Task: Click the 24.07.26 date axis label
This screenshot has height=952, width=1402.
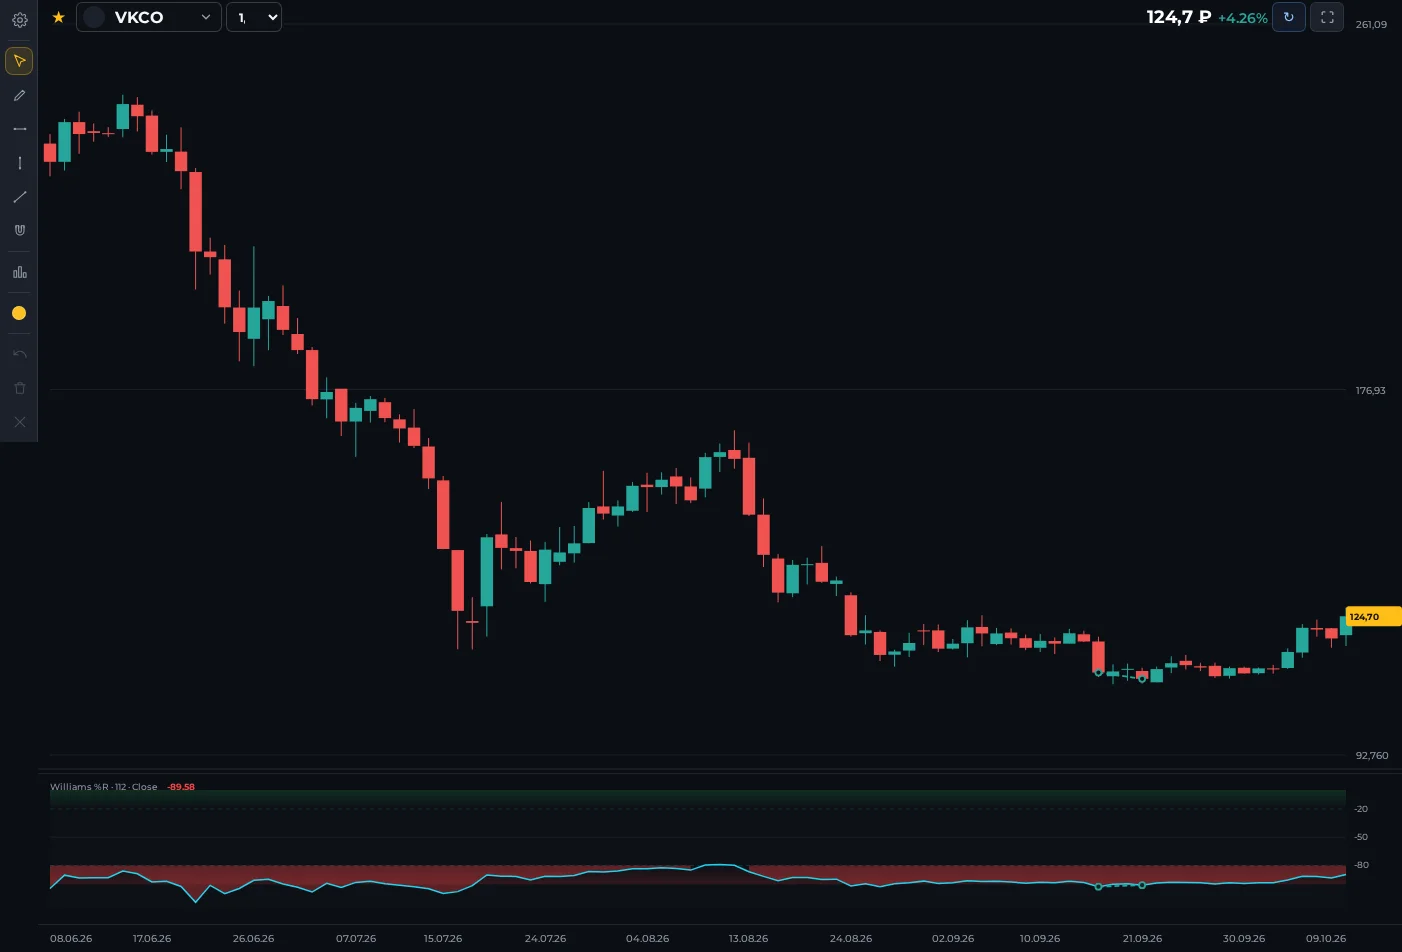Action: pyautogui.click(x=545, y=939)
